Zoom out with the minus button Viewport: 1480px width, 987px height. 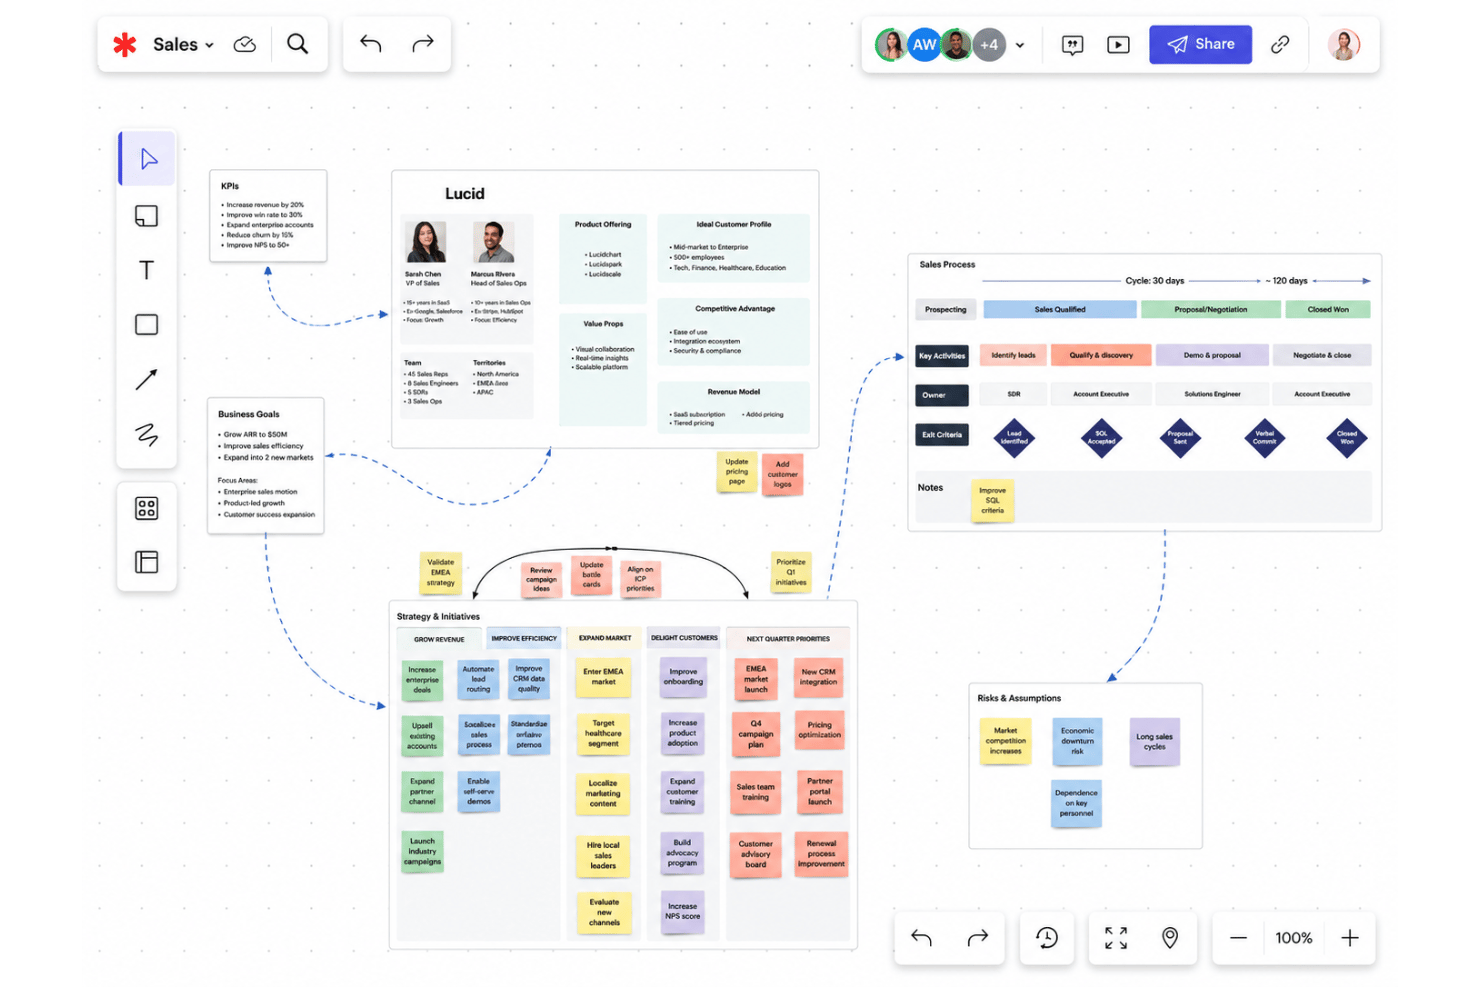pyautogui.click(x=1238, y=938)
